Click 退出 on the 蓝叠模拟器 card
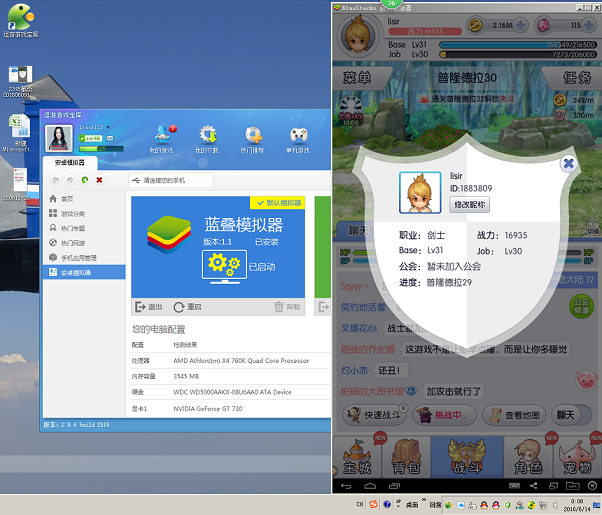This screenshot has width=602, height=515. 149,307
